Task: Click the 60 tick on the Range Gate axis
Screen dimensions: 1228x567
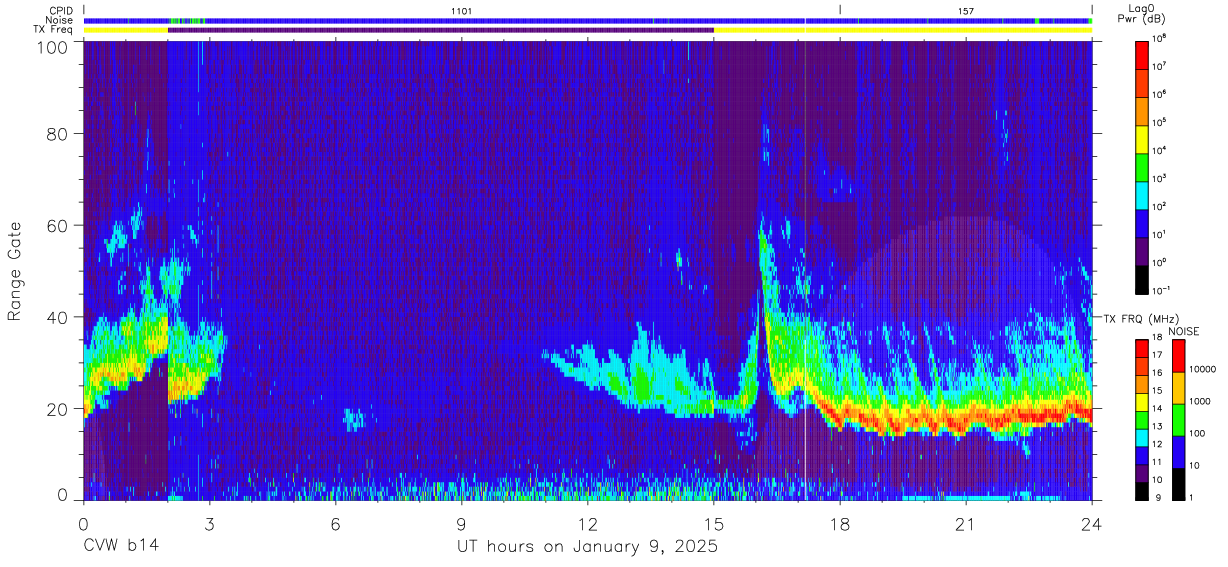Action: (58, 226)
